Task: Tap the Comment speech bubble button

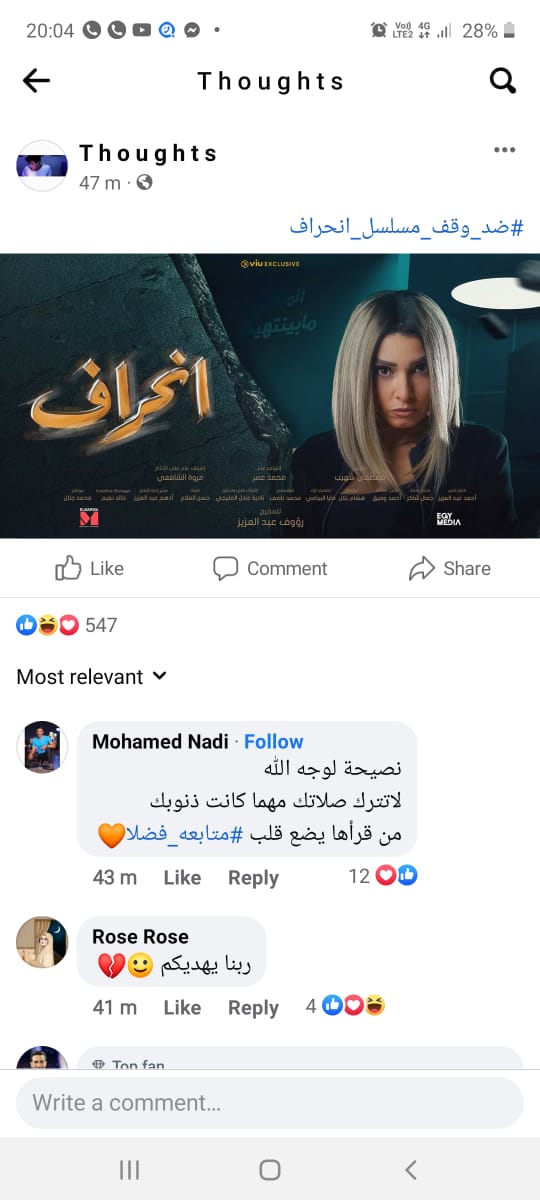Action: tap(270, 568)
